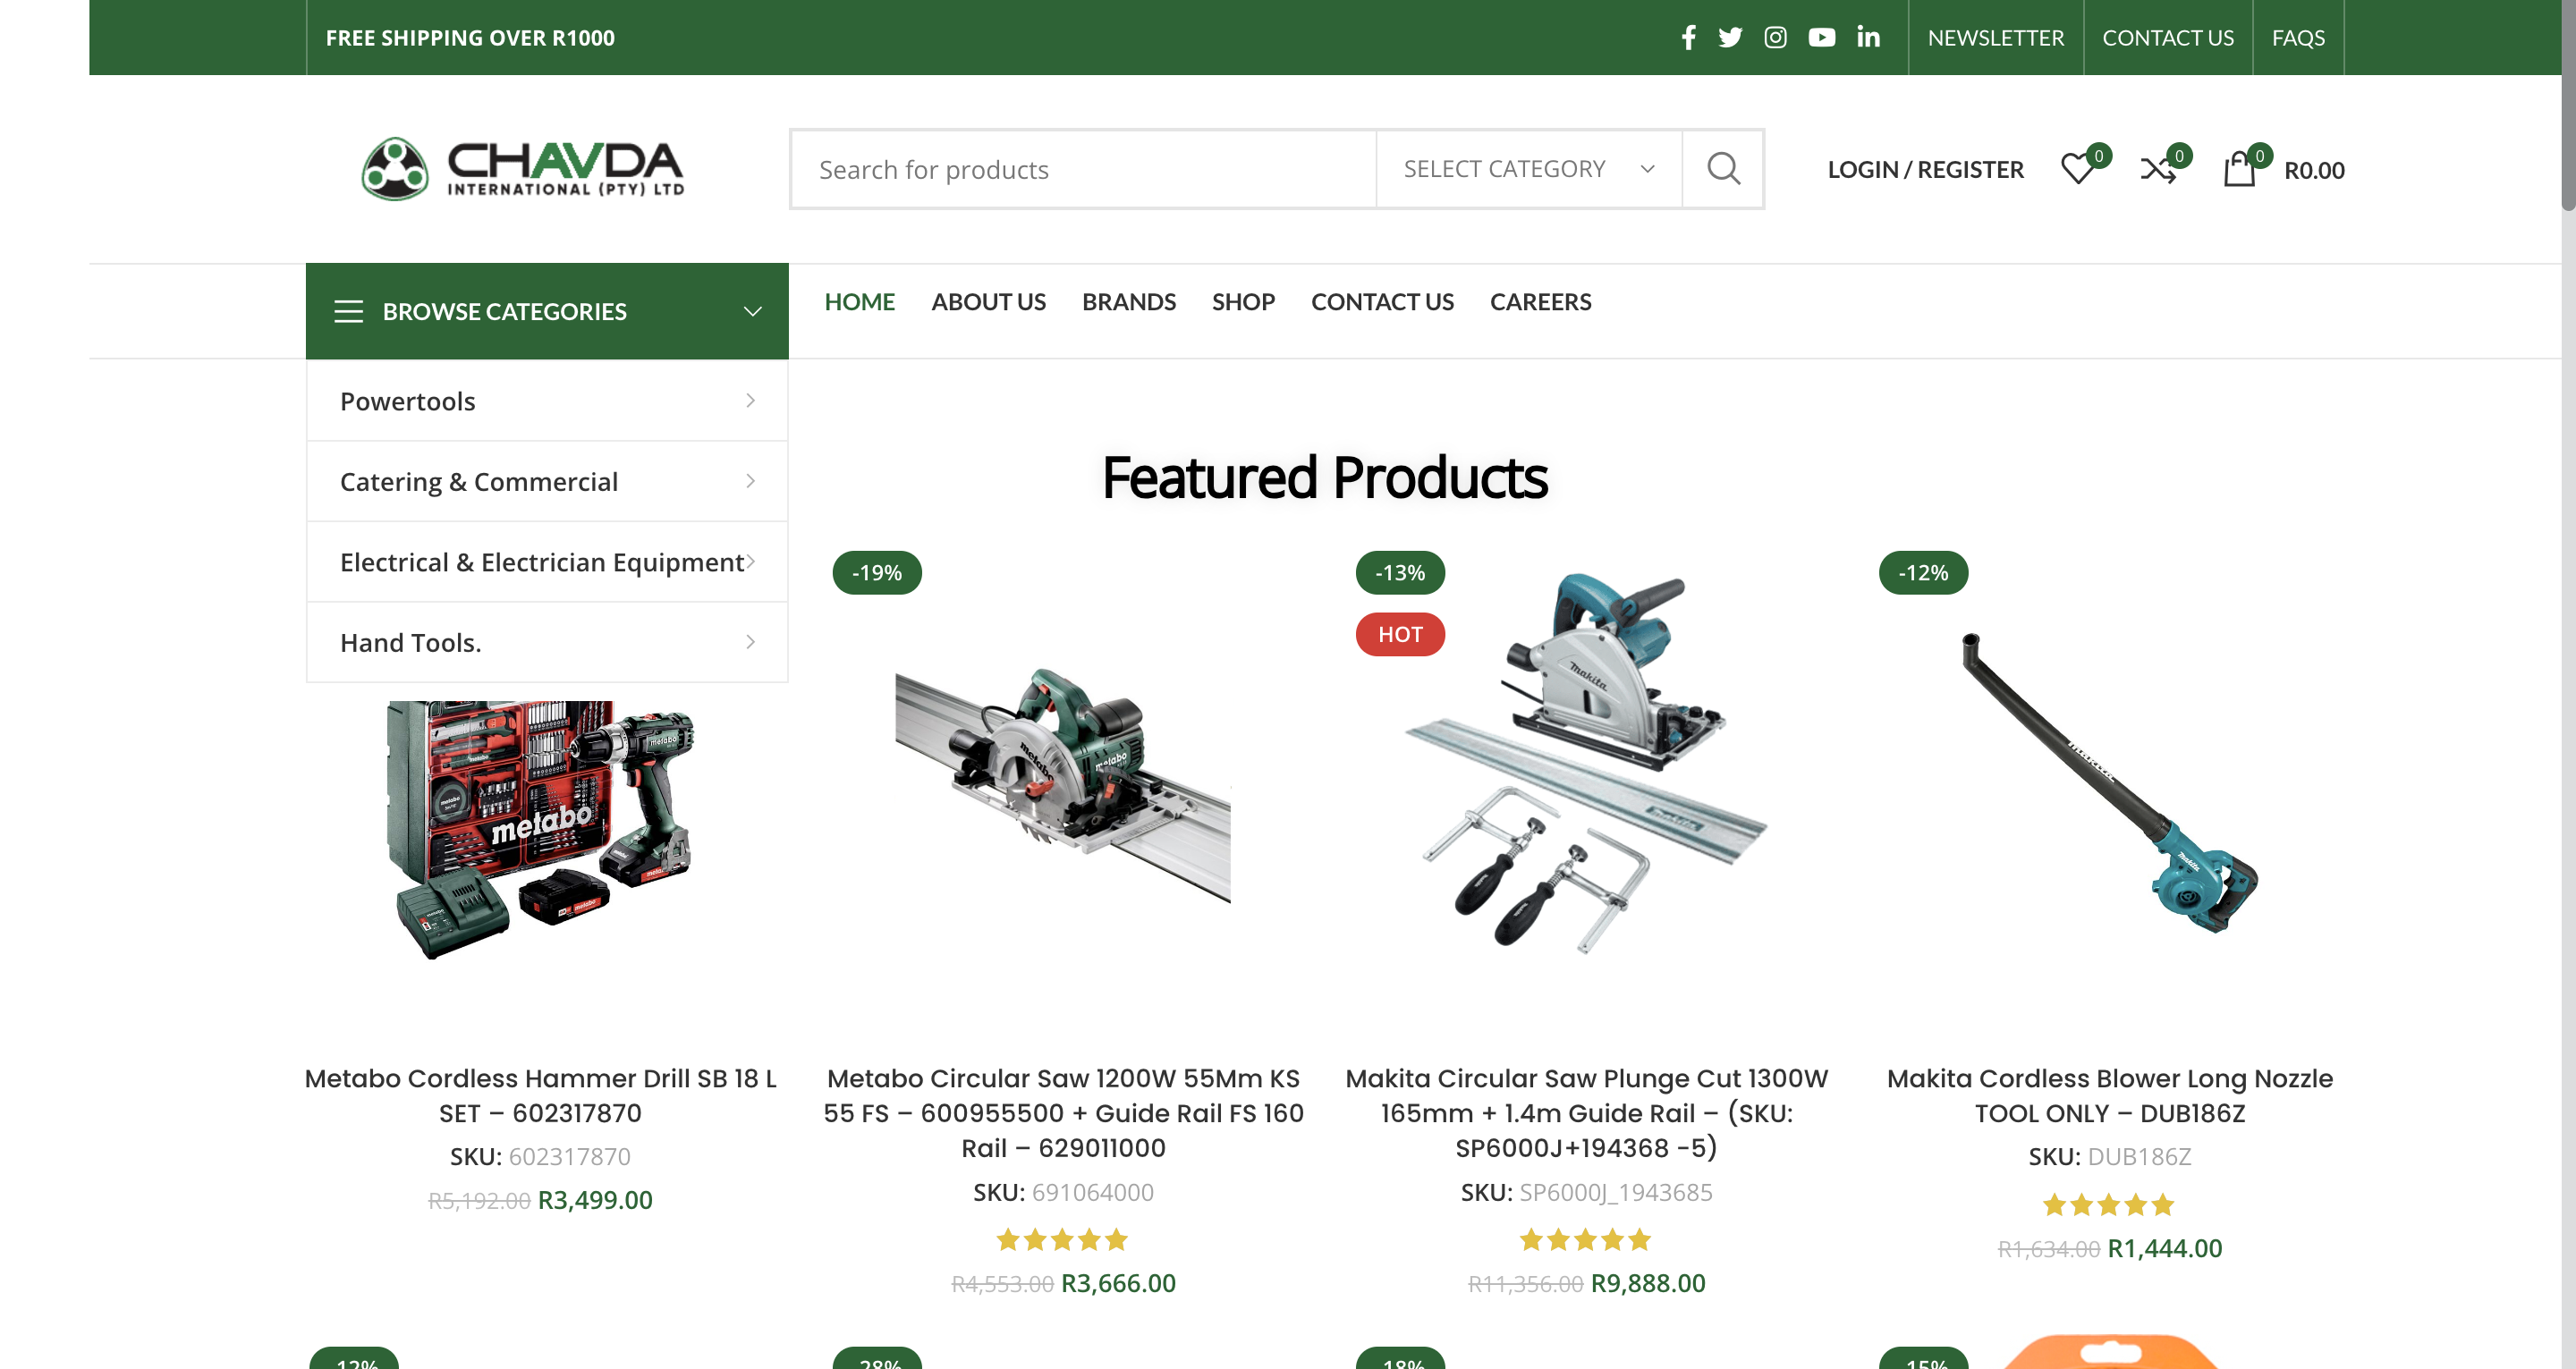This screenshot has height=1369, width=2576.
Task: Open the compare products shuffle icon
Action: tap(2158, 169)
